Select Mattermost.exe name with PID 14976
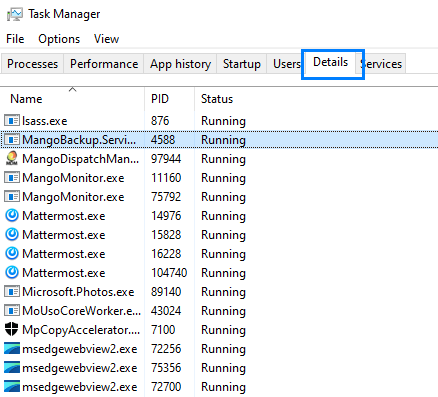 click(64, 216)
